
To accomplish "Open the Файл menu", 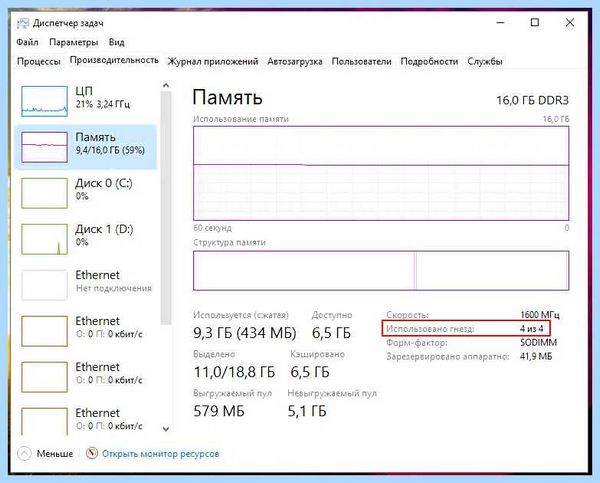I will [27, 42].
